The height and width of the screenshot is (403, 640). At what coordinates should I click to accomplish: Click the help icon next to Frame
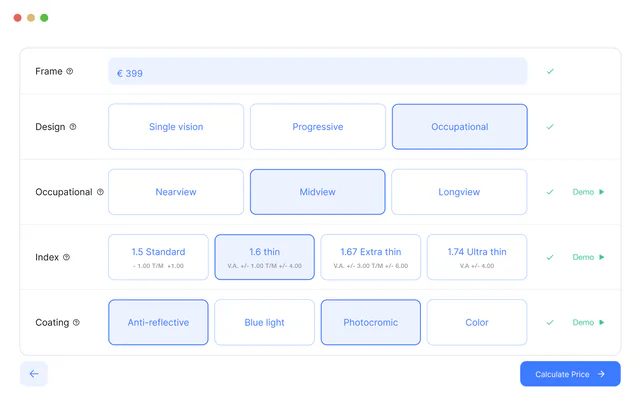[x=69, y=71]
